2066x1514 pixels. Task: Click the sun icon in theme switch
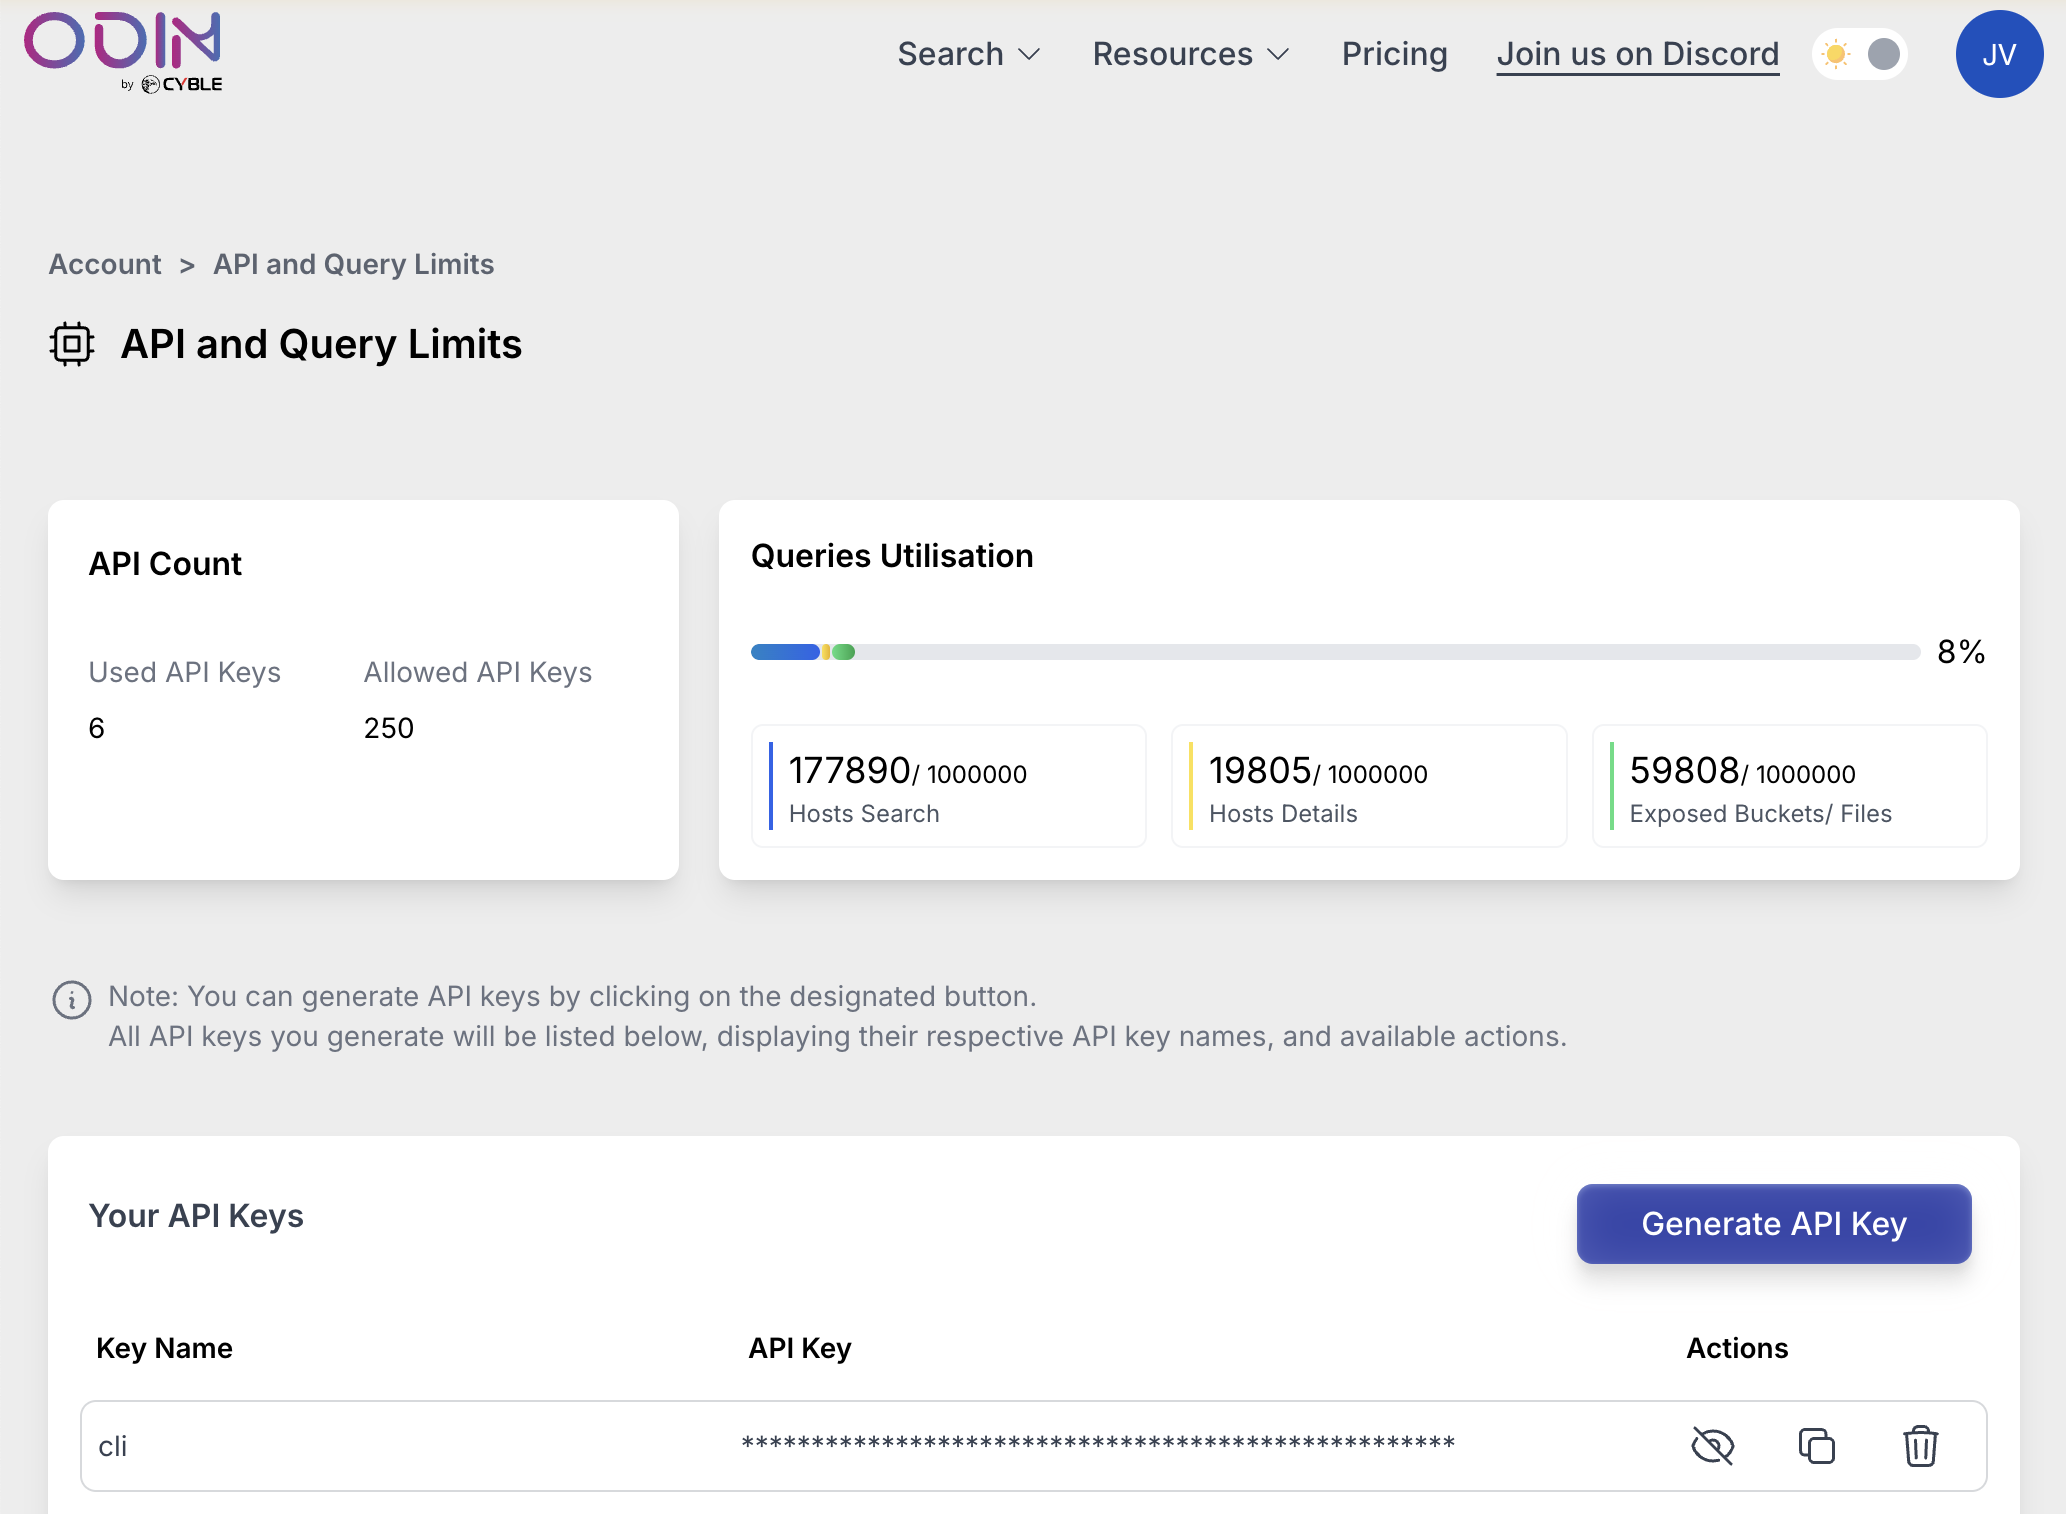(1836, 54)
